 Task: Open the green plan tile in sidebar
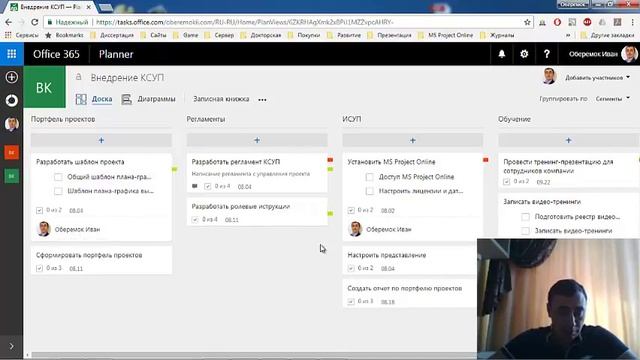pos(11,176)
